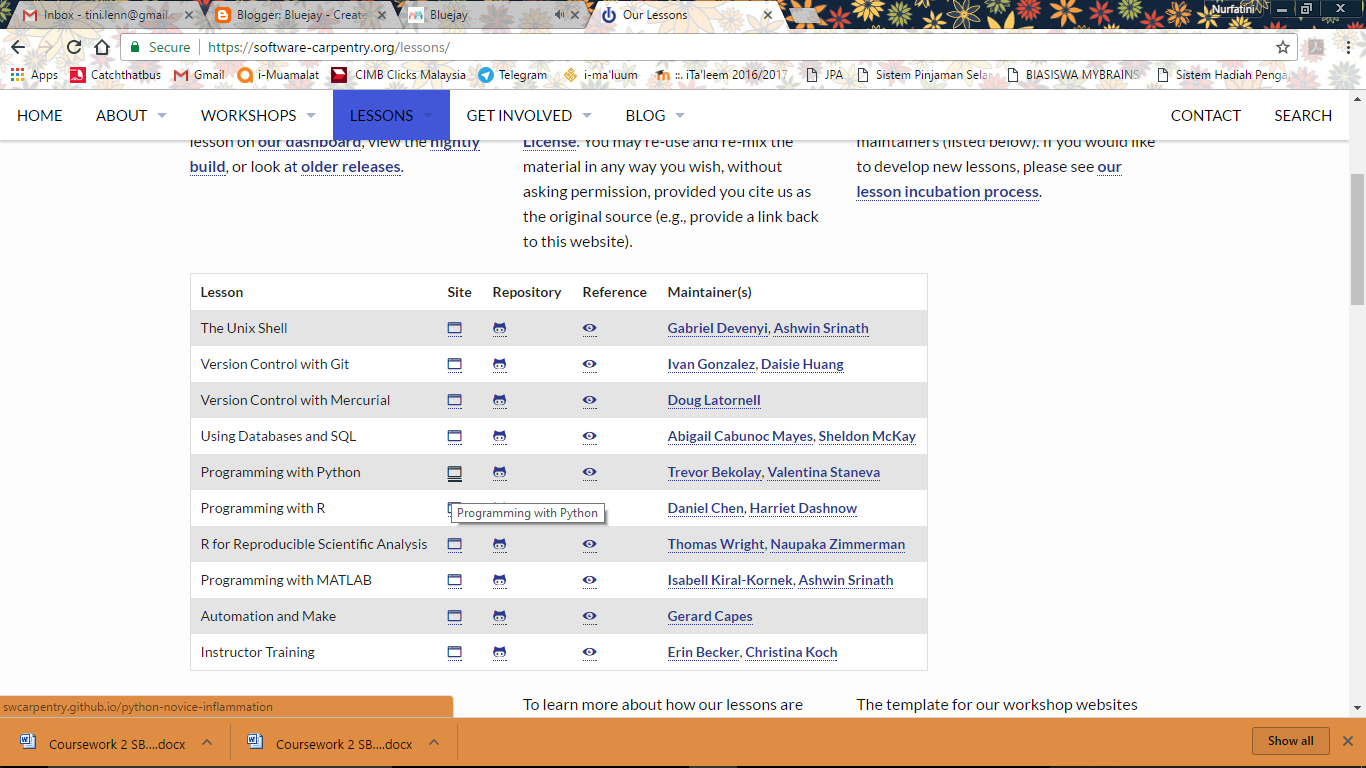
Task: Open repository icon for The Unix Shell
Action: click(499, 328)
